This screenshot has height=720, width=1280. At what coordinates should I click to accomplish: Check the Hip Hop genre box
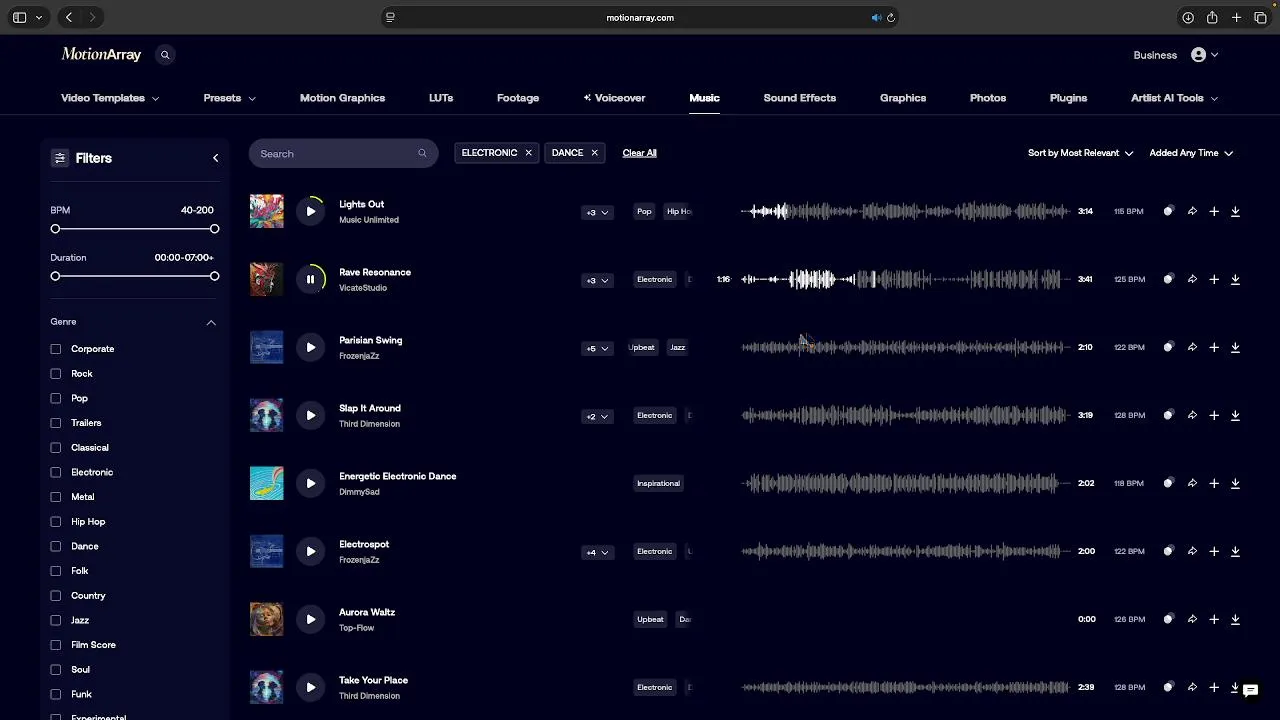pos(56,522)
